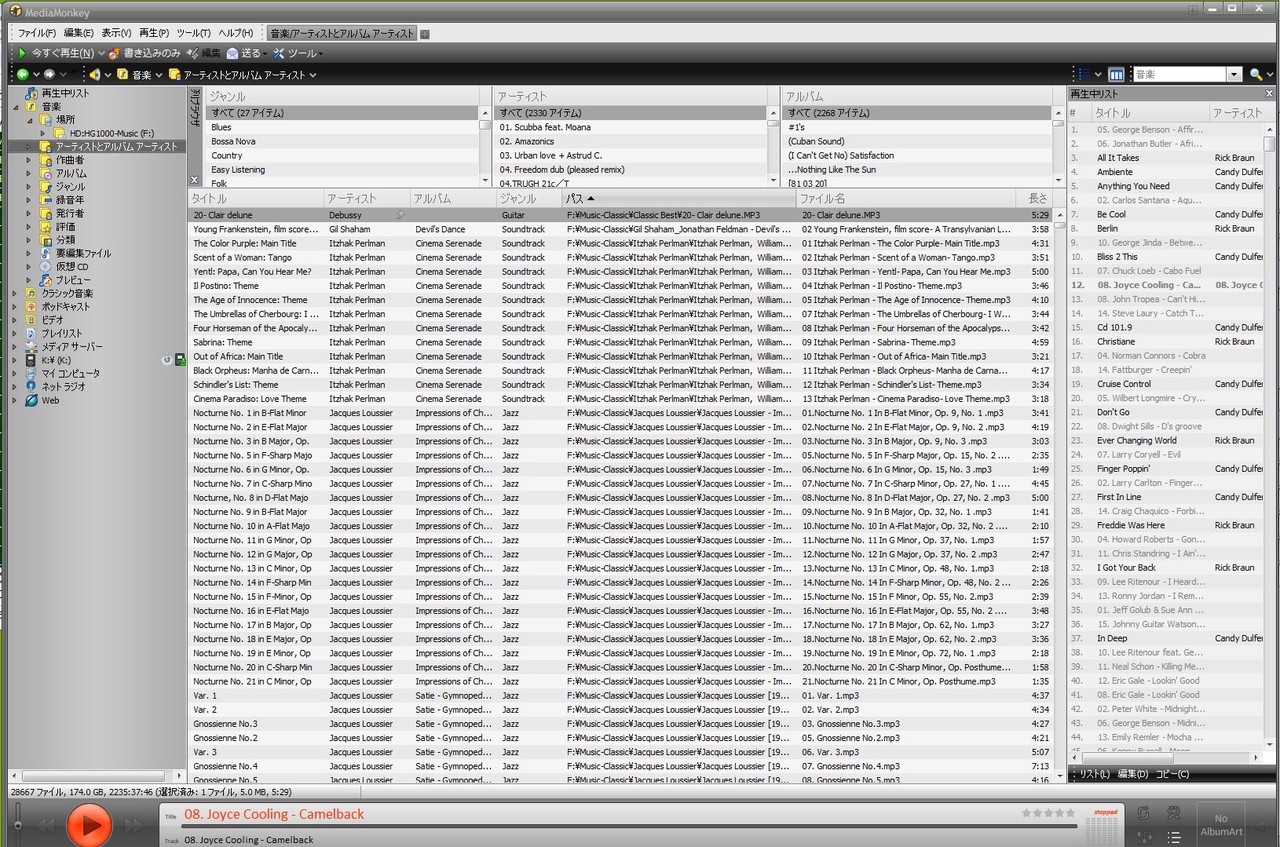Click the player seek bar

(628, 826)
